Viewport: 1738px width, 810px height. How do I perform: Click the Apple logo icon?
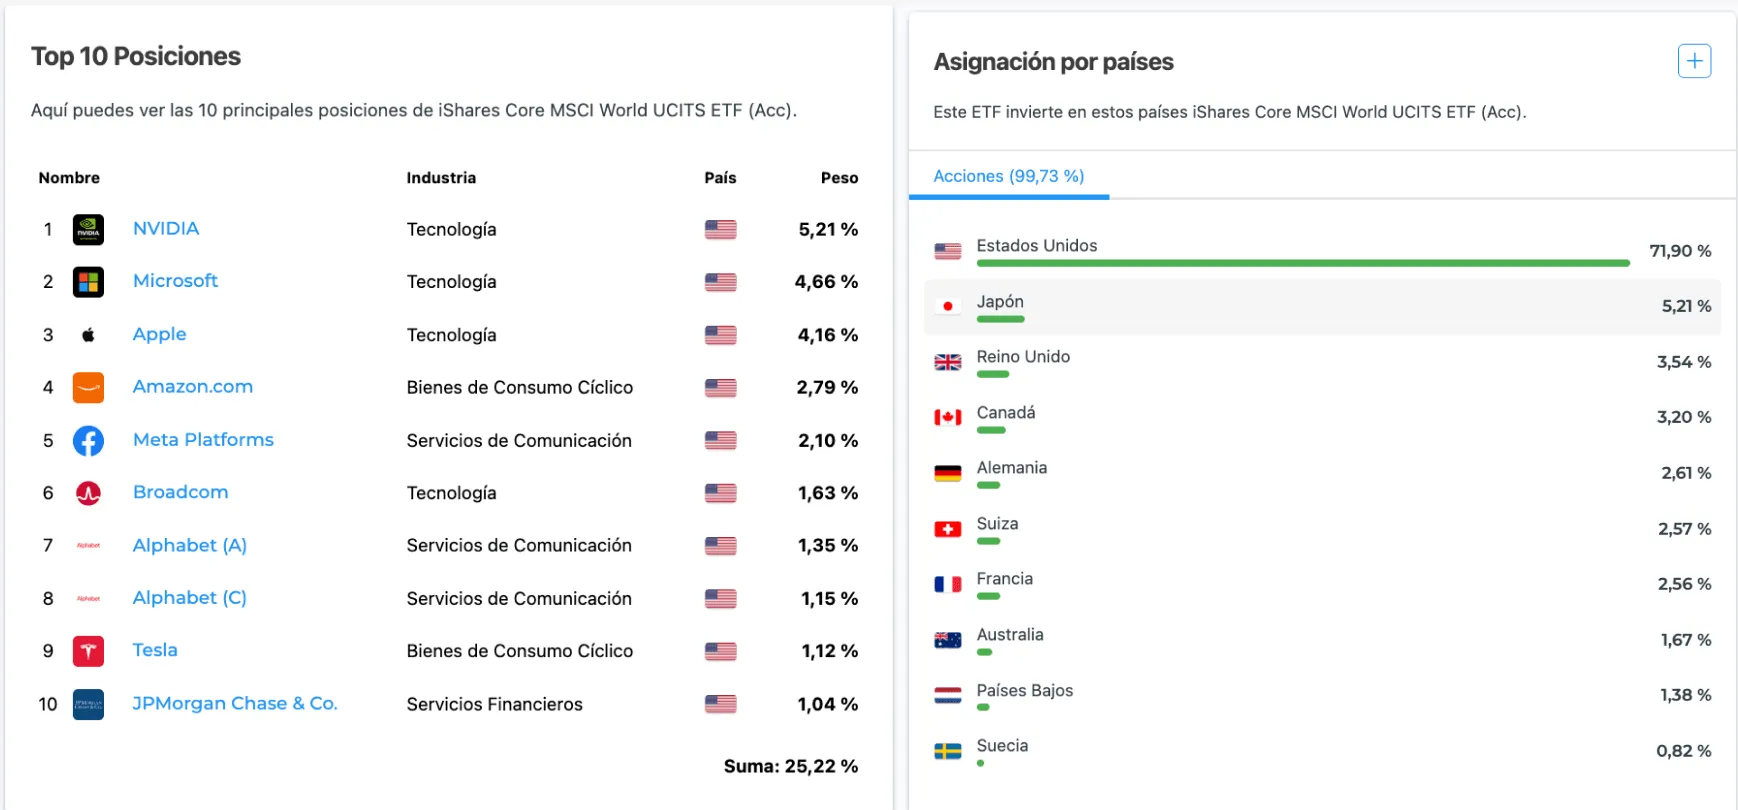[x=88, y=335]
